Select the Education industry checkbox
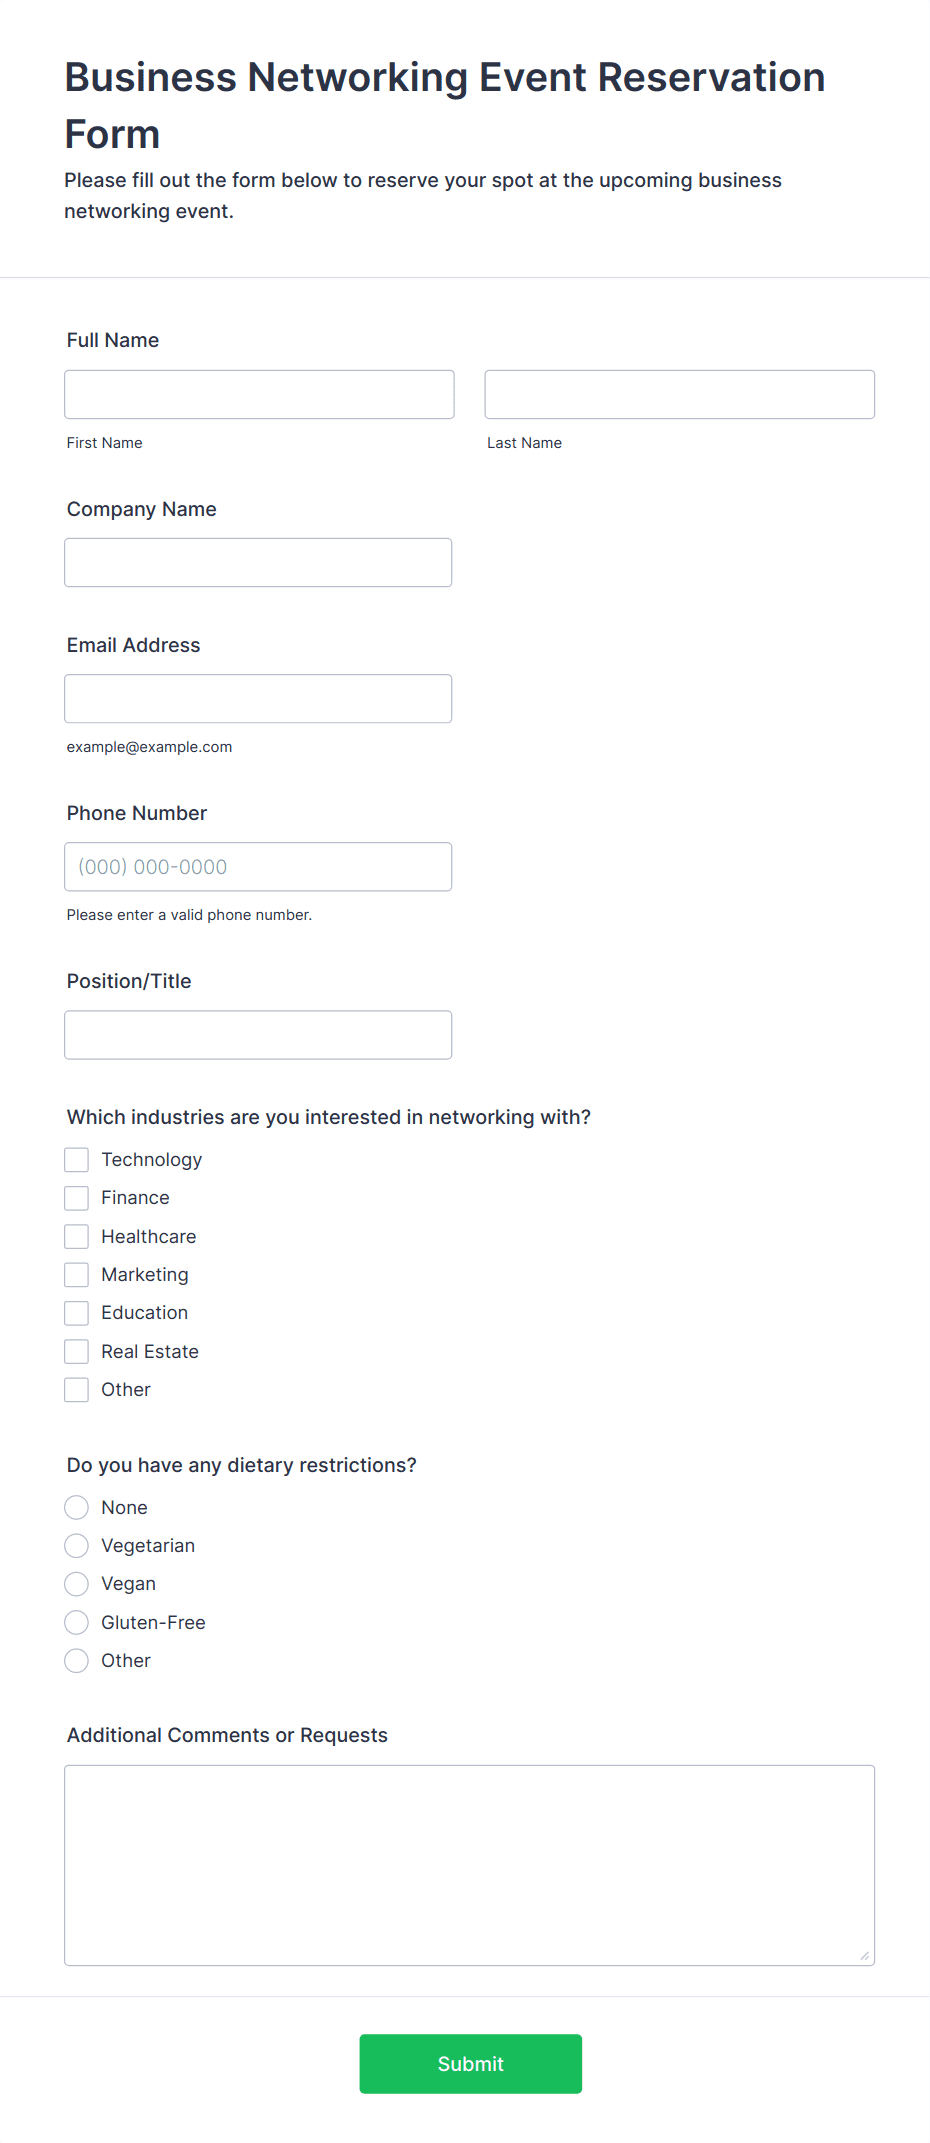The width and height of the screenshot is (930, 2143). (76, 1312)
